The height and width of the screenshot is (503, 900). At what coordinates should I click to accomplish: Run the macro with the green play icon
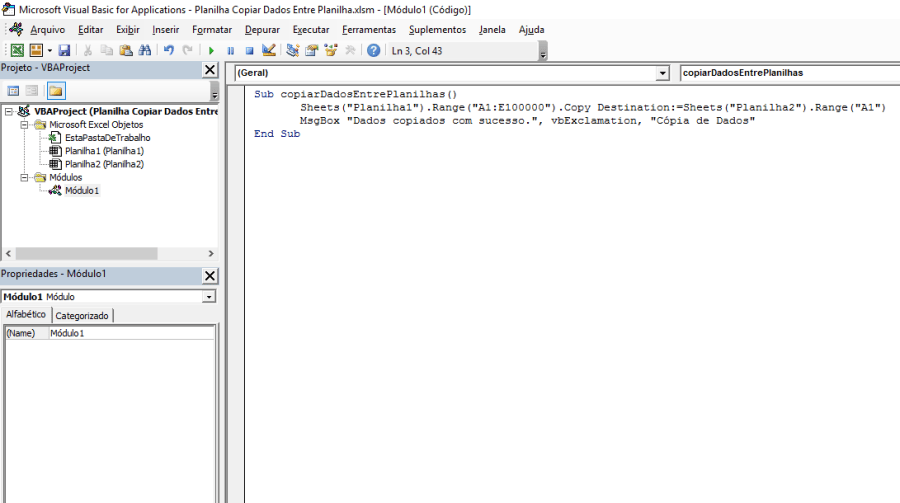tap(211, 51)
